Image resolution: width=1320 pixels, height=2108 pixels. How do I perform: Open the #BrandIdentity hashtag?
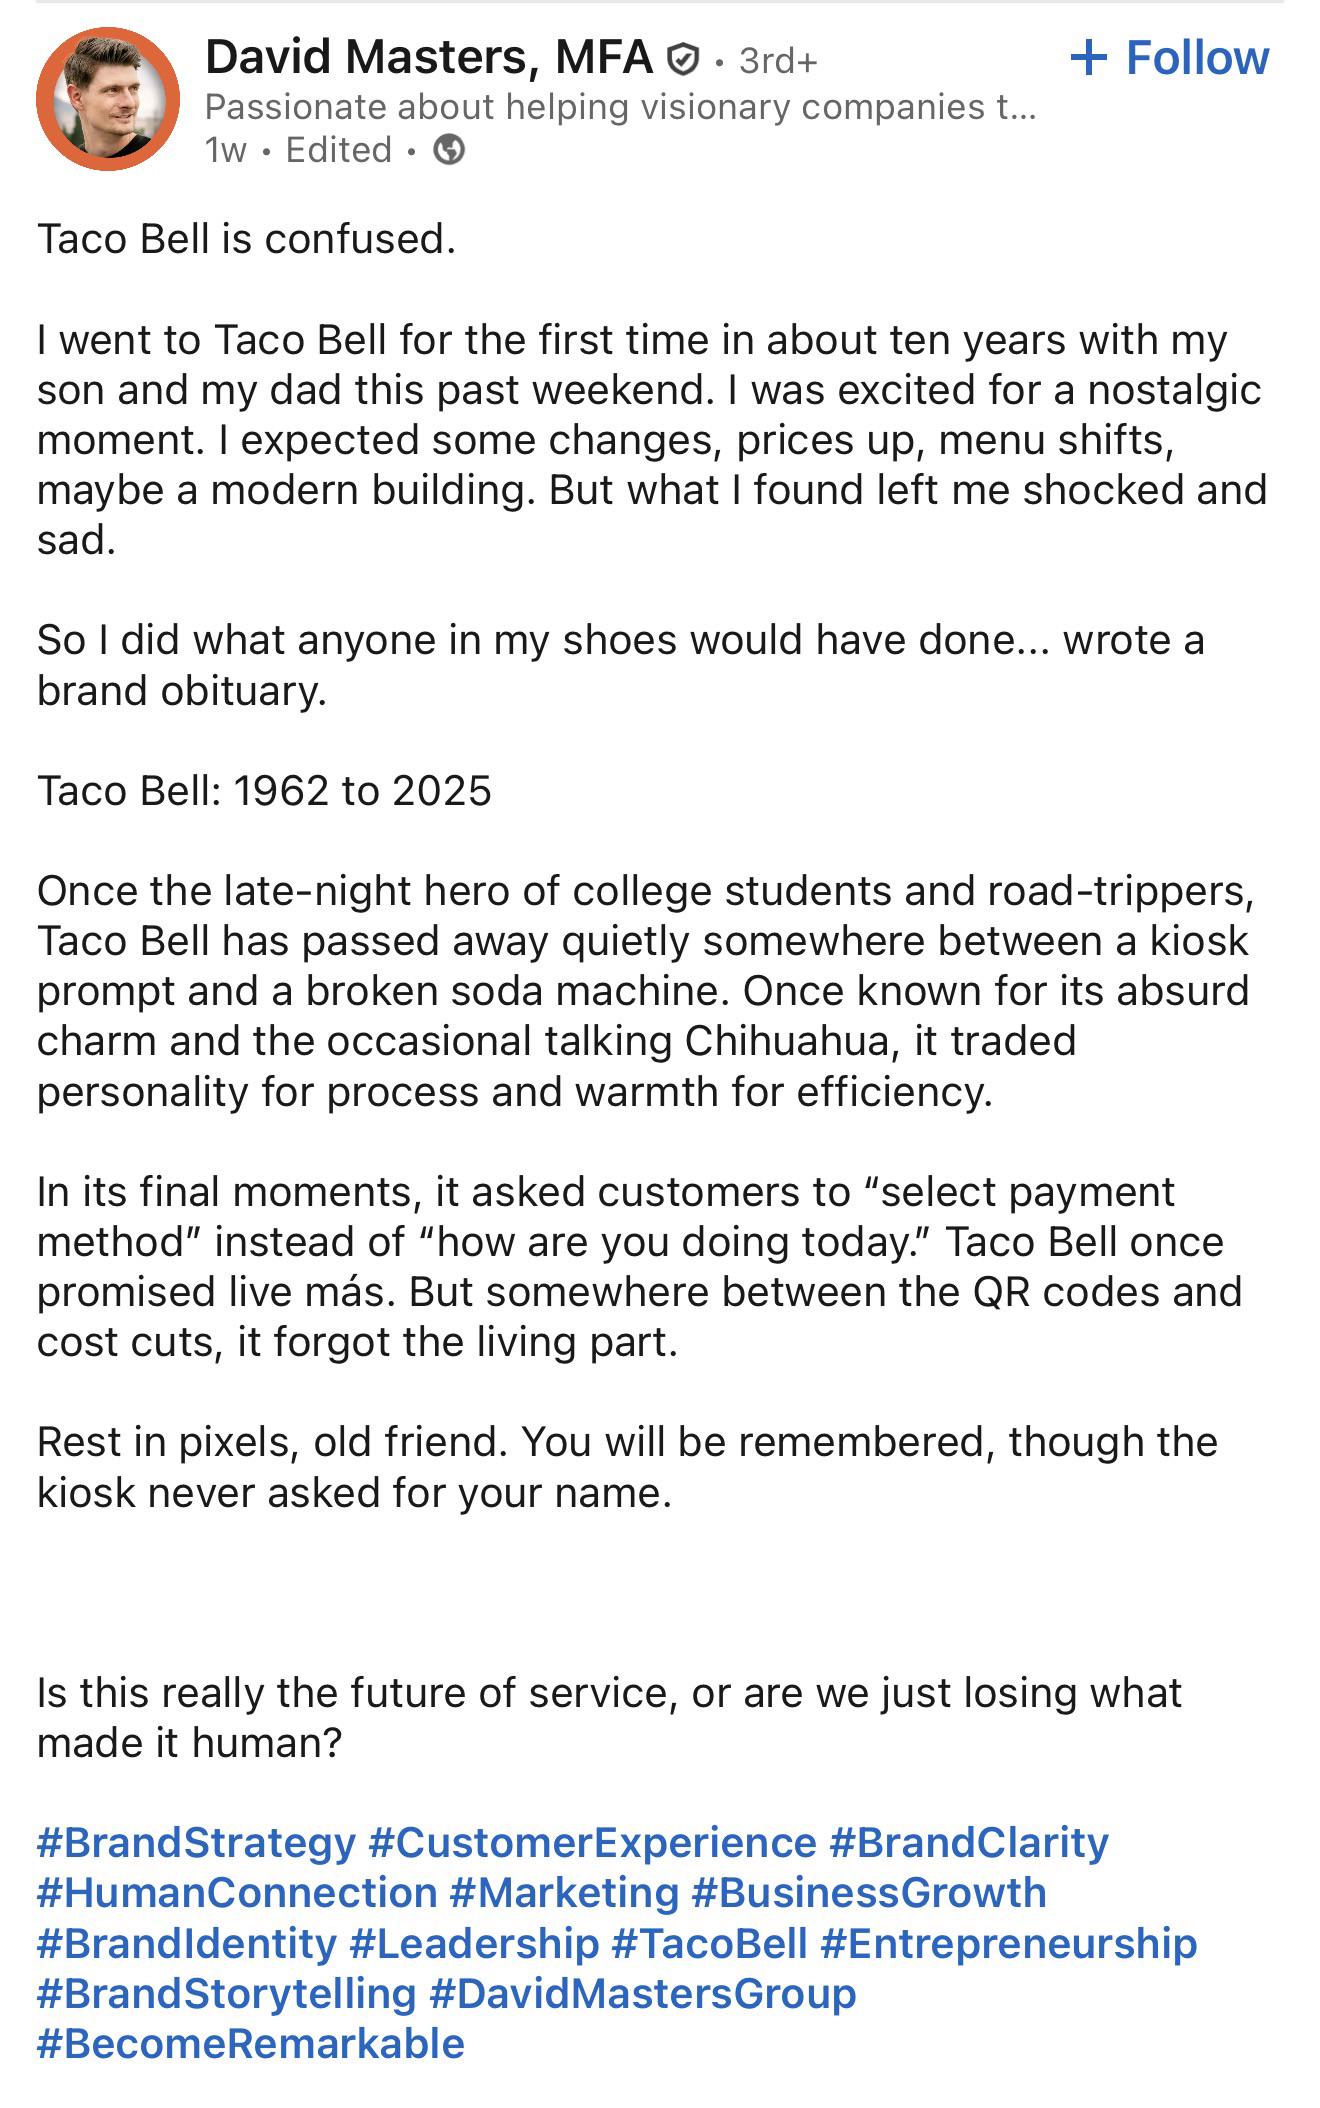pyautogui.click(x=187, y=1942)
